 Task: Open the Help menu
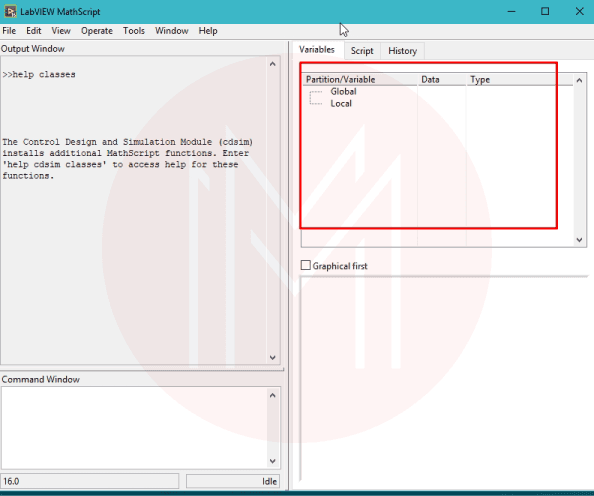(x=208, y=31)
